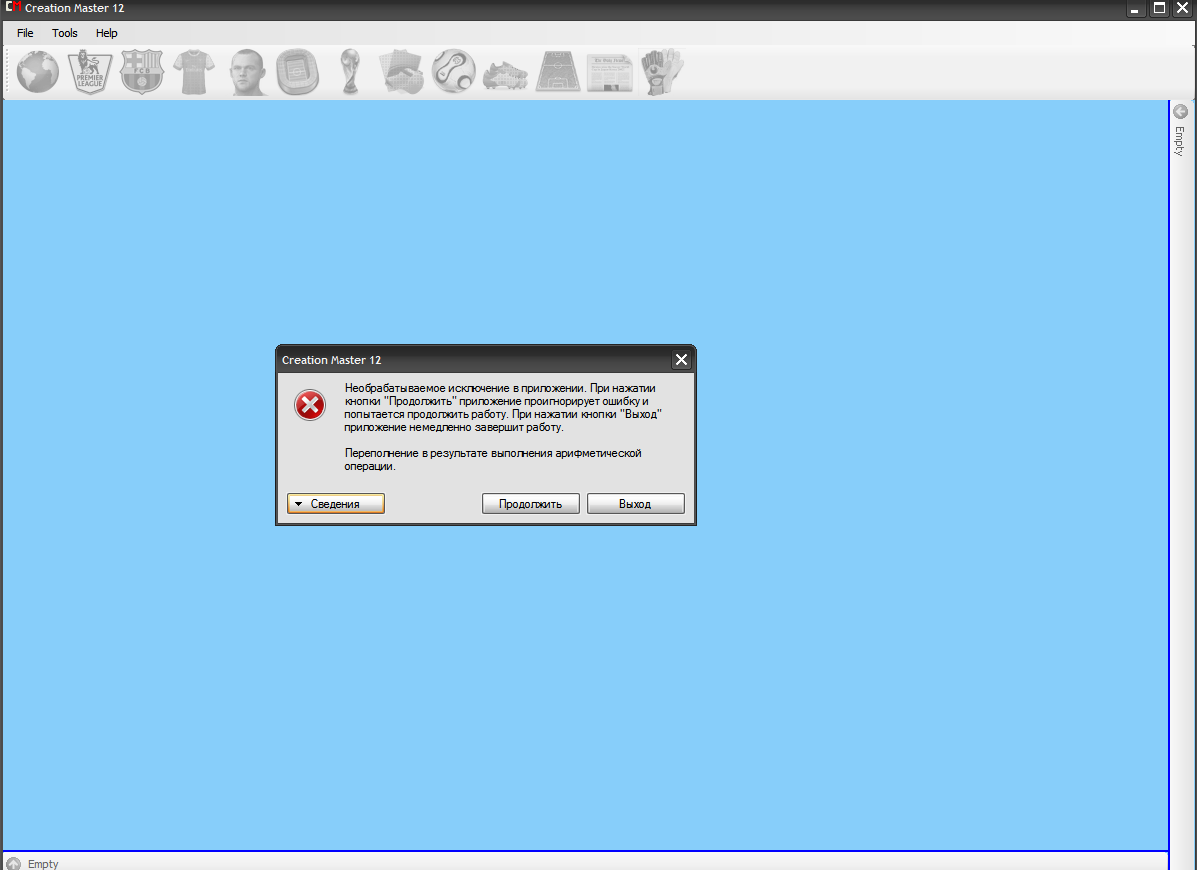Close the main Creation Master 12 window
Image resolution: width=1197 pixels, height=870 pixels.
click(1182, 8)
